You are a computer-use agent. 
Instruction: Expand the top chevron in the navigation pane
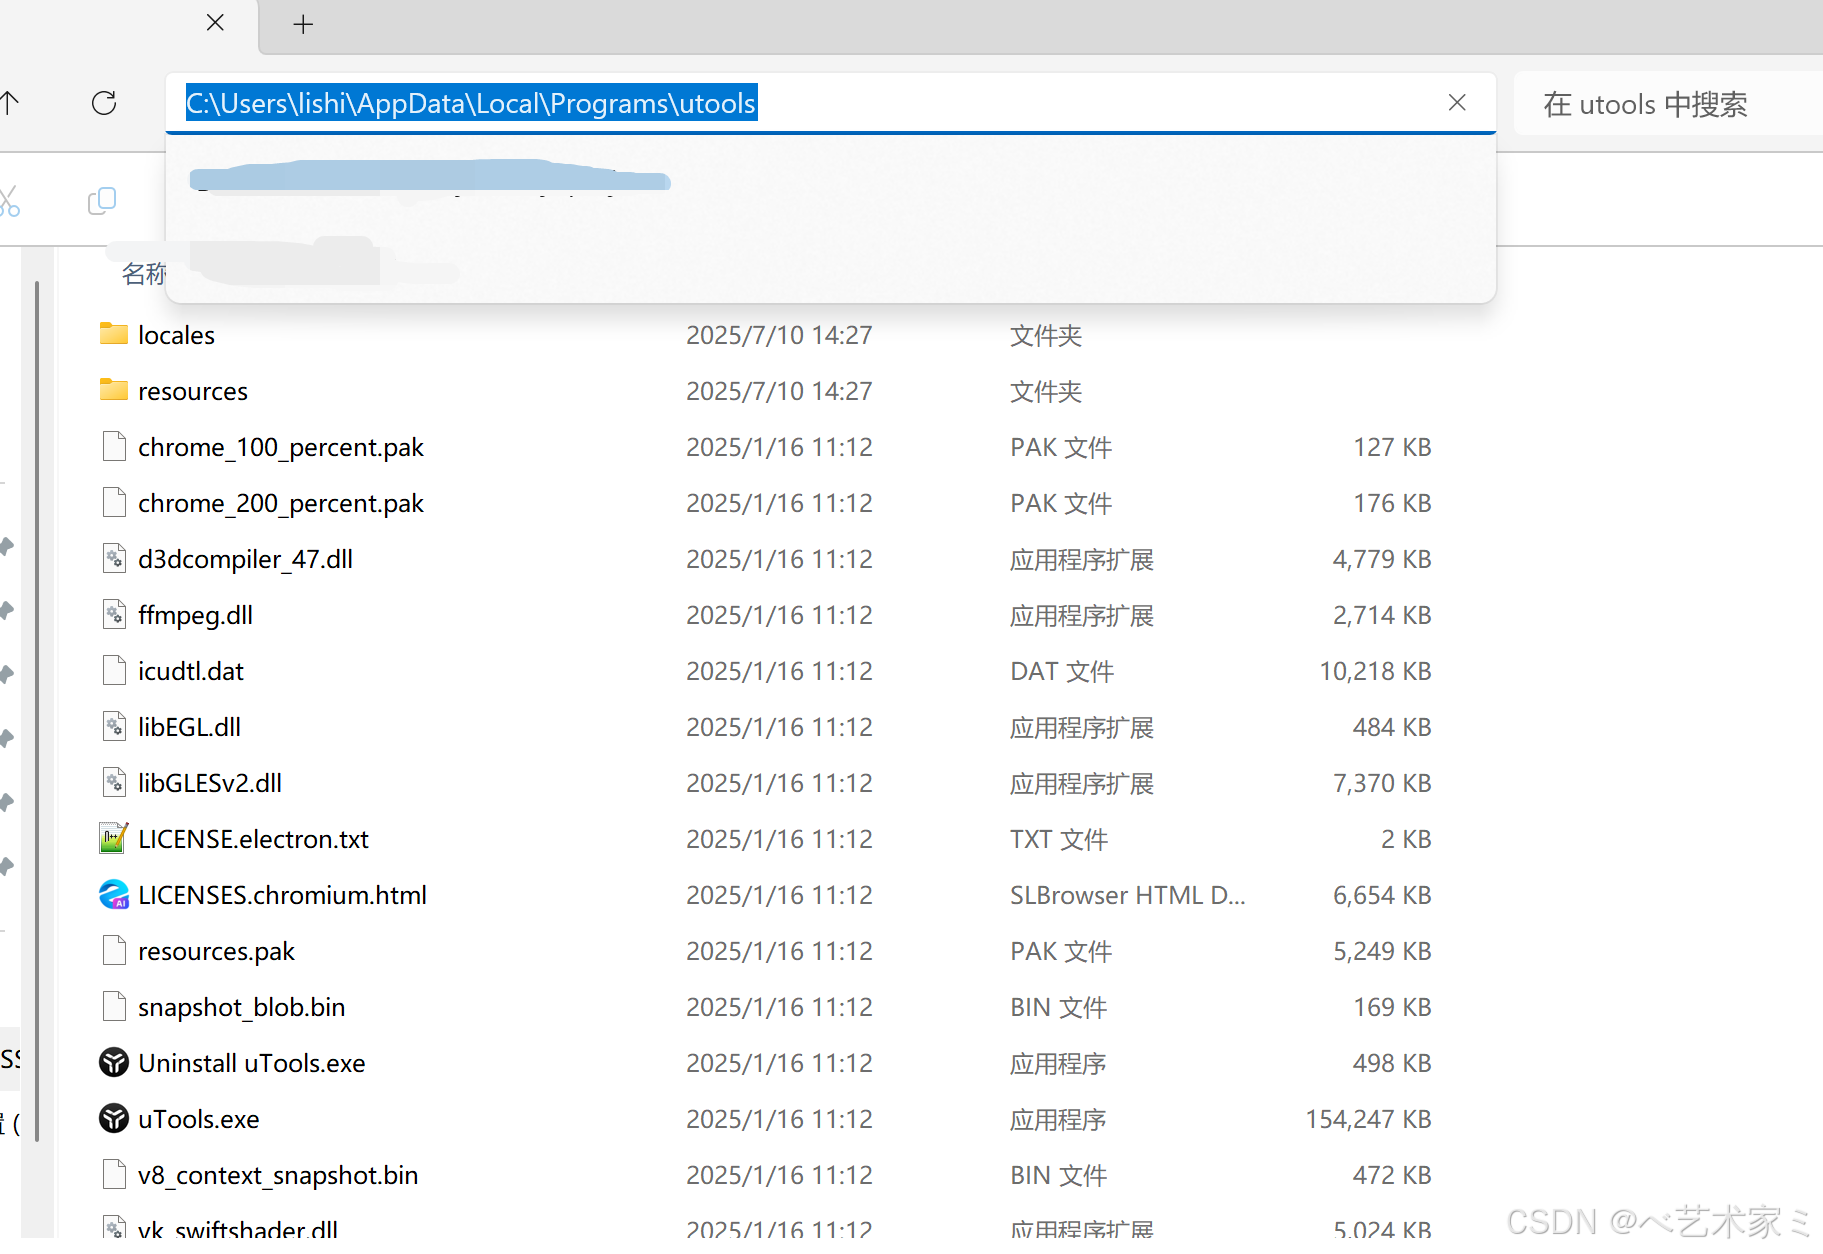[7, 545]
